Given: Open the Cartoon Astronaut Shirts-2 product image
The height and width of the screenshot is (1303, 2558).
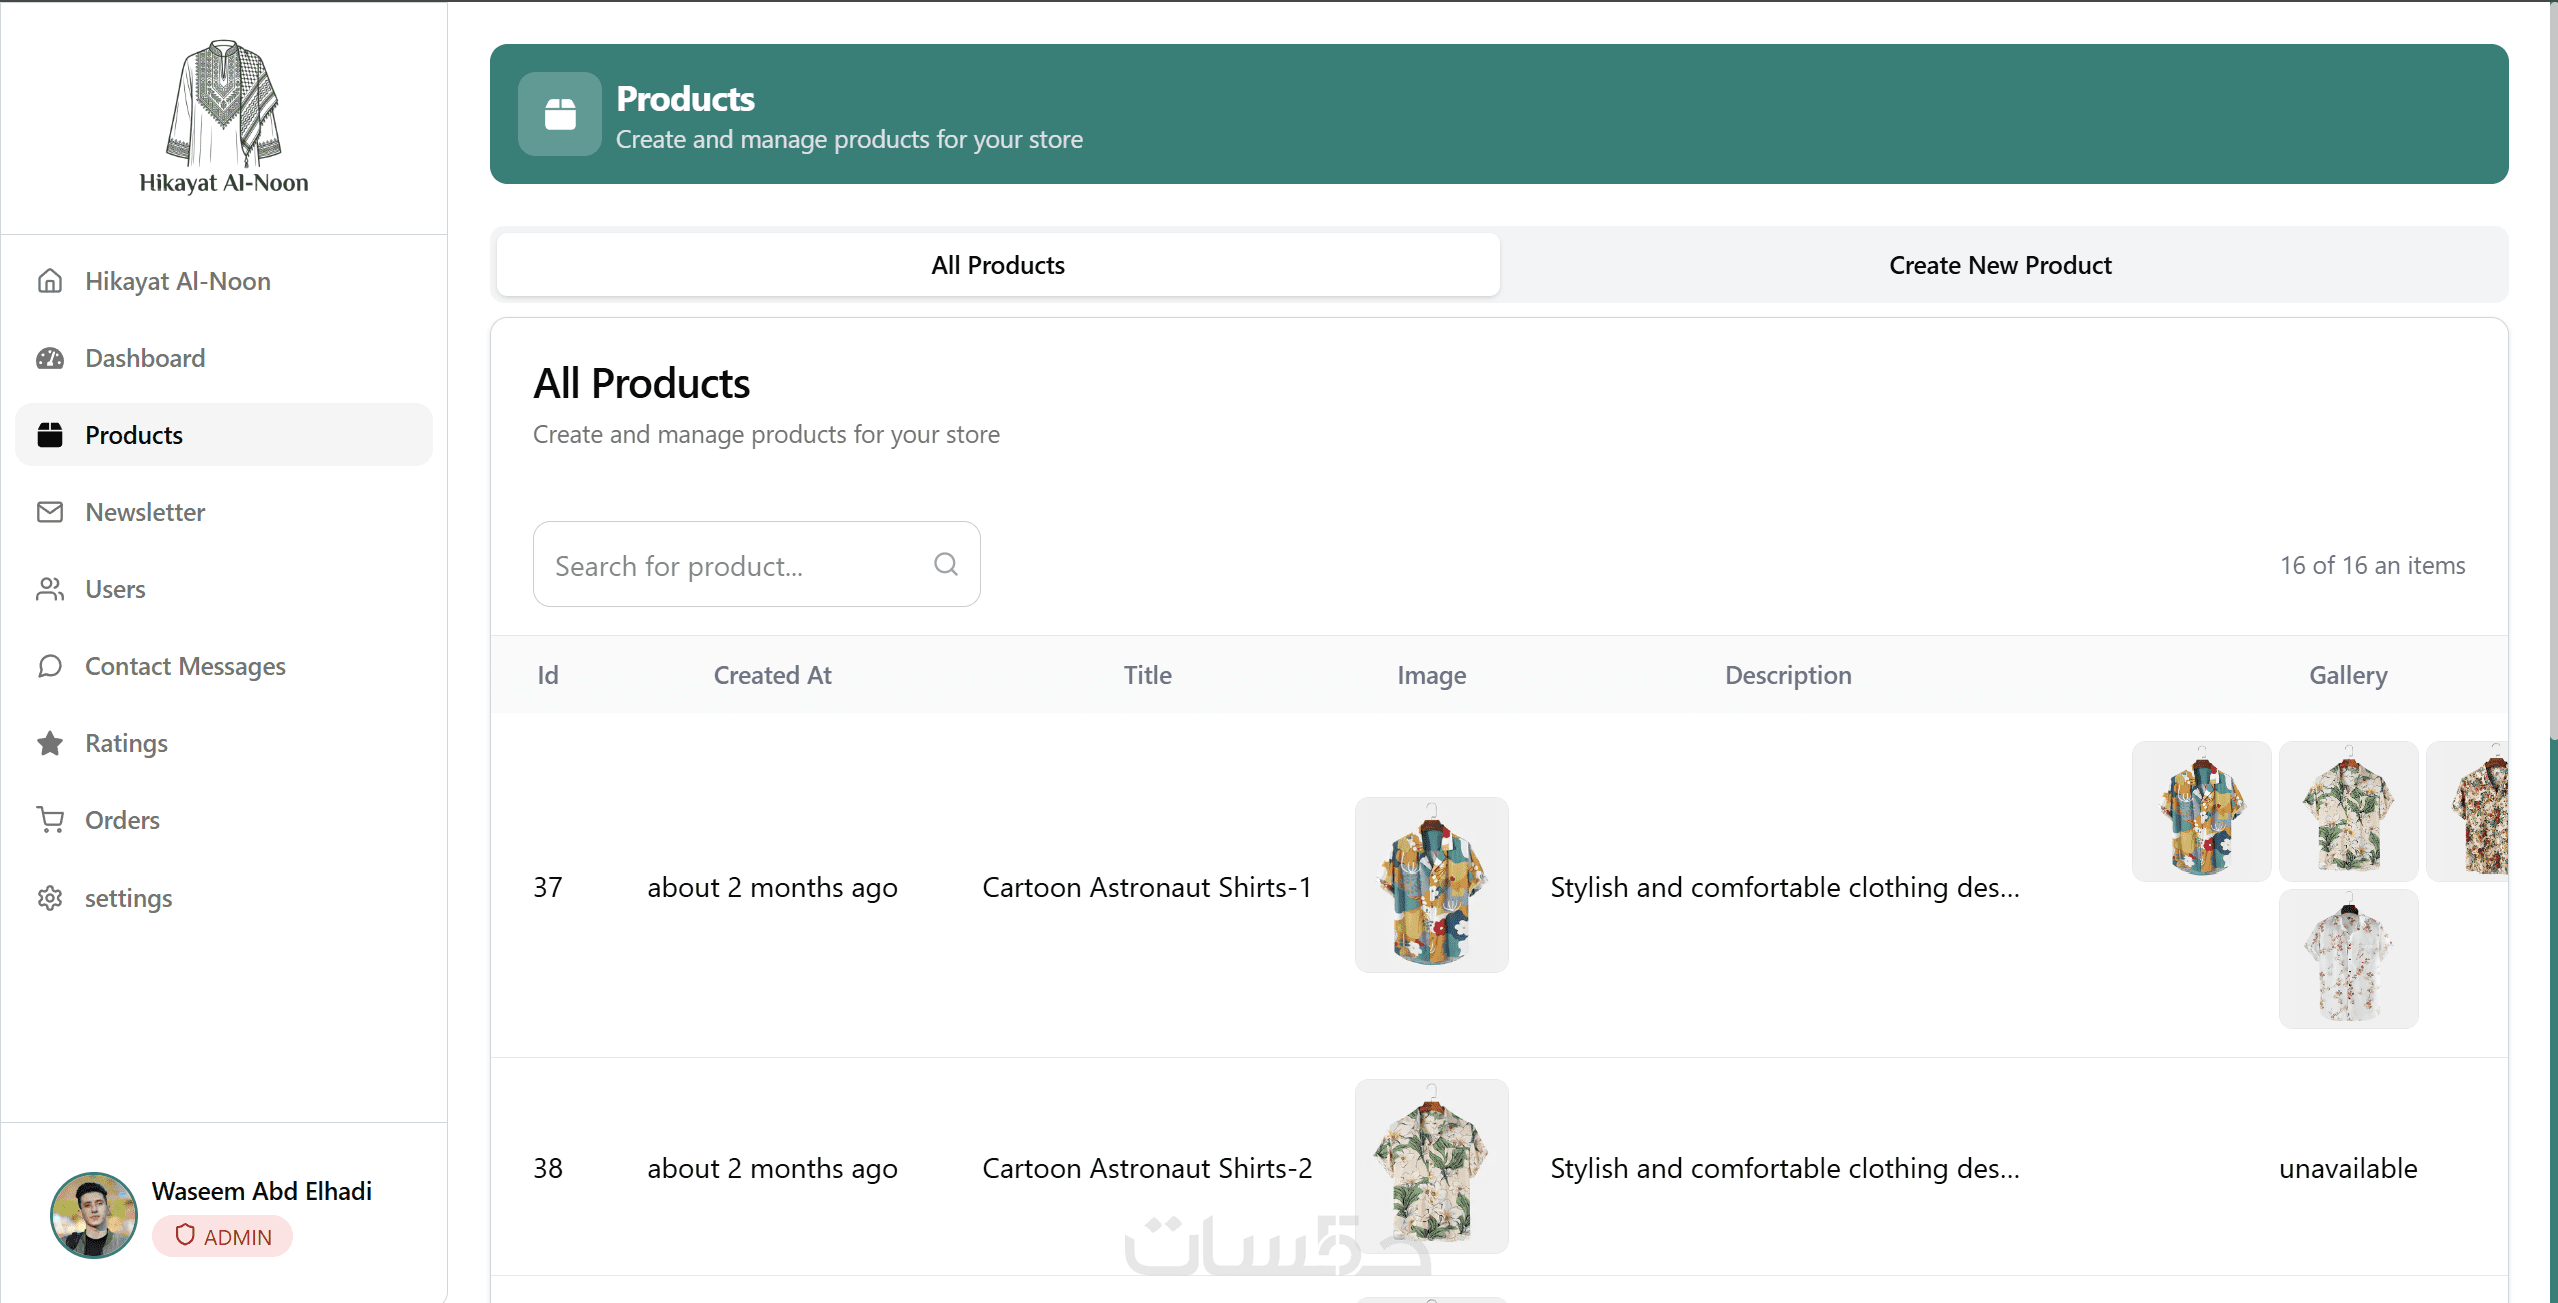Looking at the screenshot, I should point(1431,1166).
